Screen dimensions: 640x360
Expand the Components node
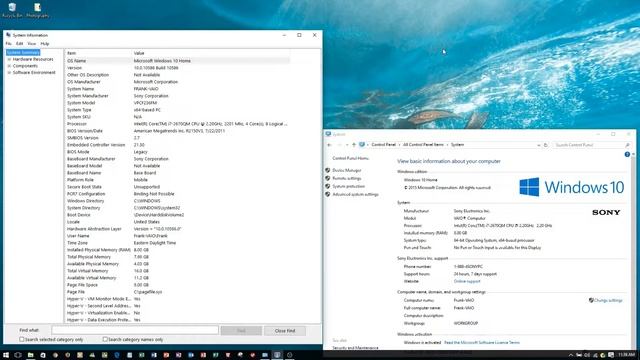click(9, 66)
